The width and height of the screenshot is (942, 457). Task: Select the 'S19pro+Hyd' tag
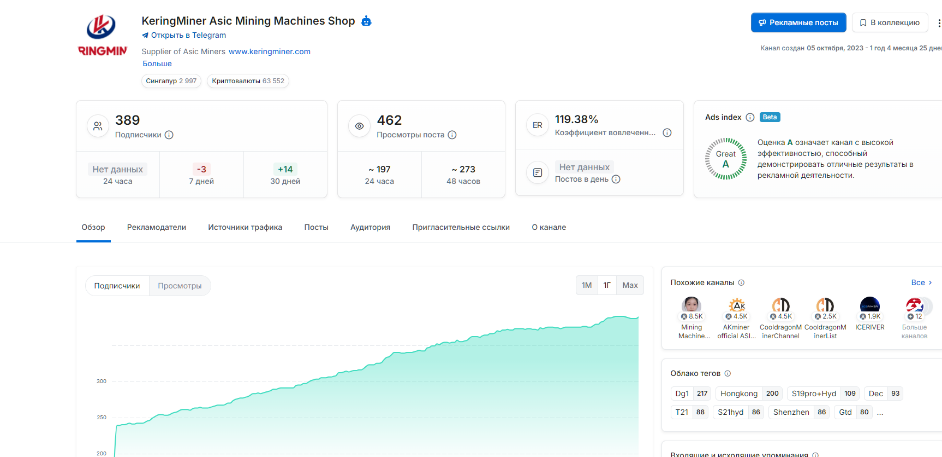[x=823, y=394]
